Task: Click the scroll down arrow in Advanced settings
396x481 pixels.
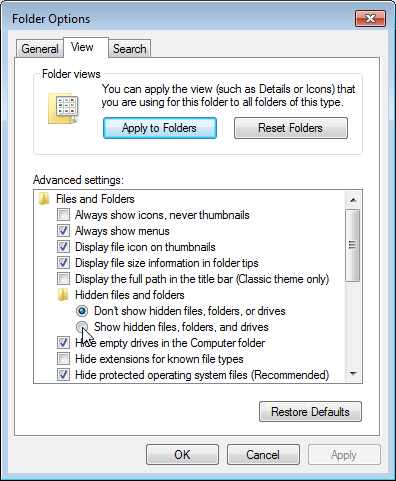Action: pyautogui.click(x=353, y=374)
